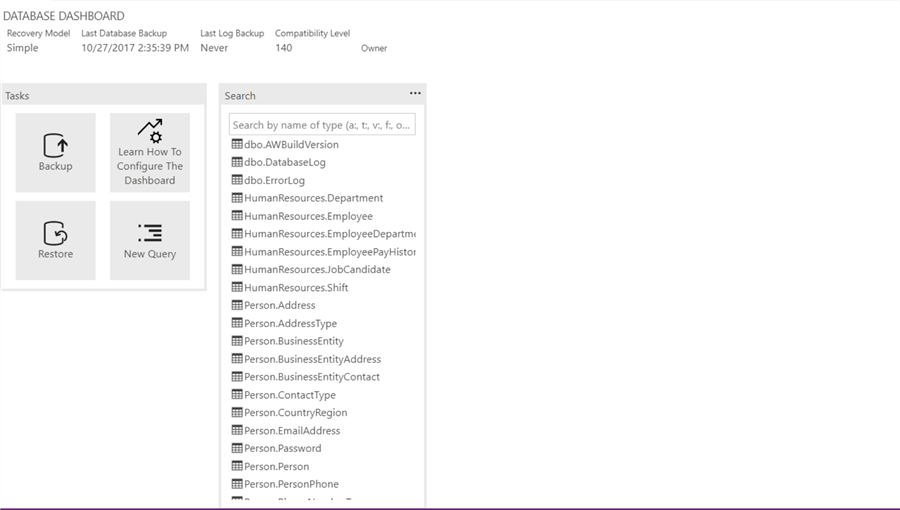Click the table icon for Person.CountryRegion
The height and width of the screenshot is (510, 900).
[237, 412]
